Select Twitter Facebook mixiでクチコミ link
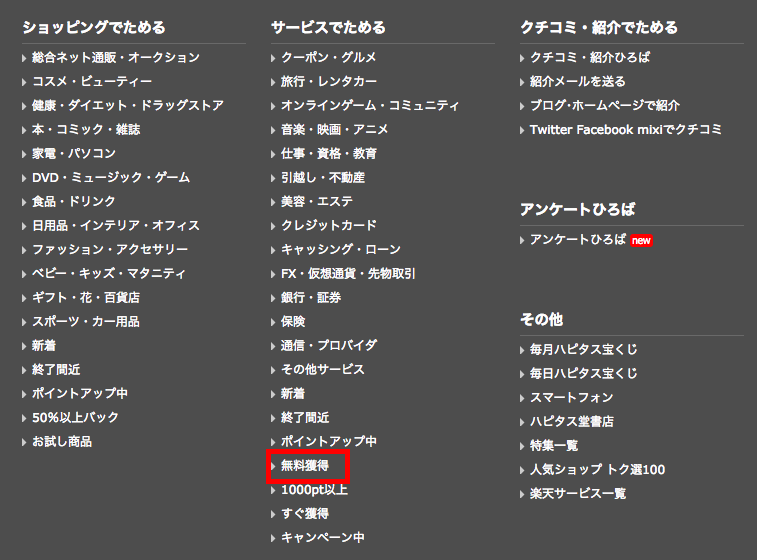Screen dimensions: 757x560 [x=626, y=129]
